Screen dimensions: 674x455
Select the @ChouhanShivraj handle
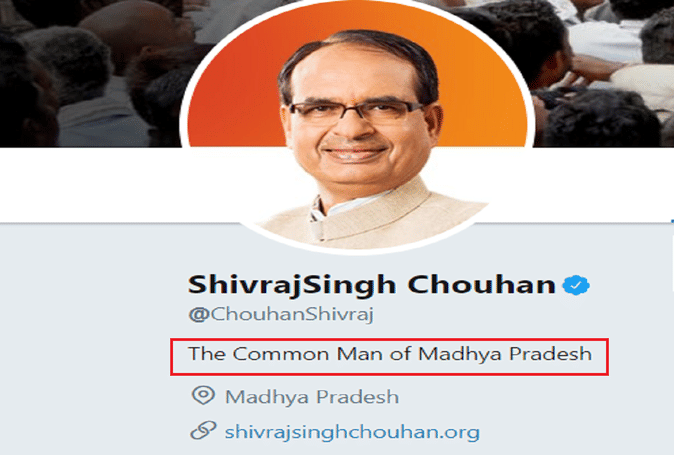pos(281,315)
